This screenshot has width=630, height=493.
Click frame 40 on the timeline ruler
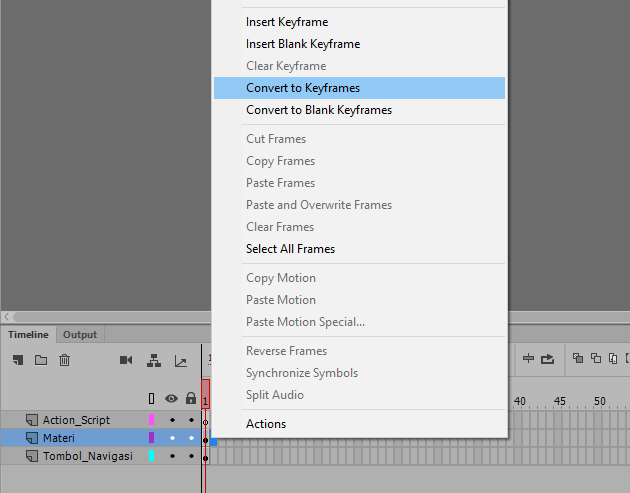point(520,401)
